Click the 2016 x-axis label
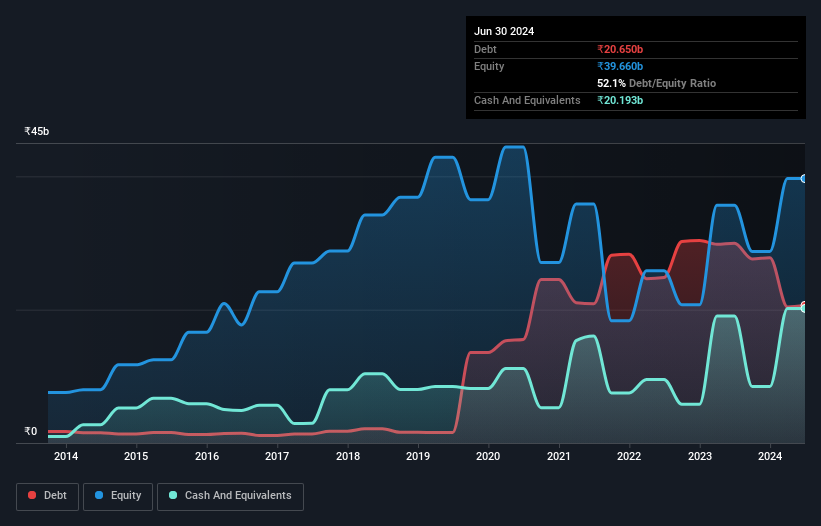 207,456
